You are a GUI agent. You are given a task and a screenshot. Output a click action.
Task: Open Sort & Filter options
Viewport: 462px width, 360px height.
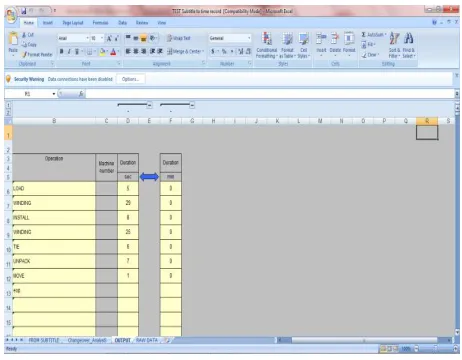[394, 45]
